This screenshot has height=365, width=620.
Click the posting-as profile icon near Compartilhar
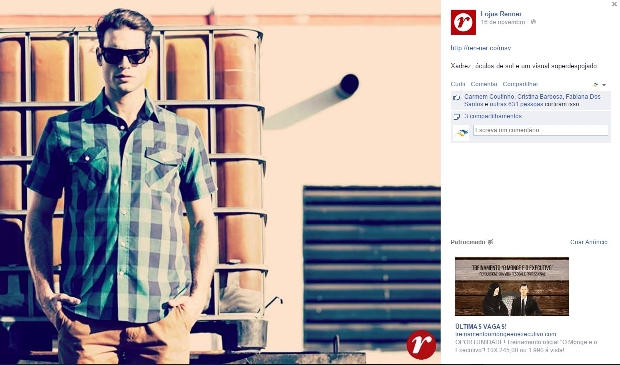pyautogui.click(x=595, y=85)
